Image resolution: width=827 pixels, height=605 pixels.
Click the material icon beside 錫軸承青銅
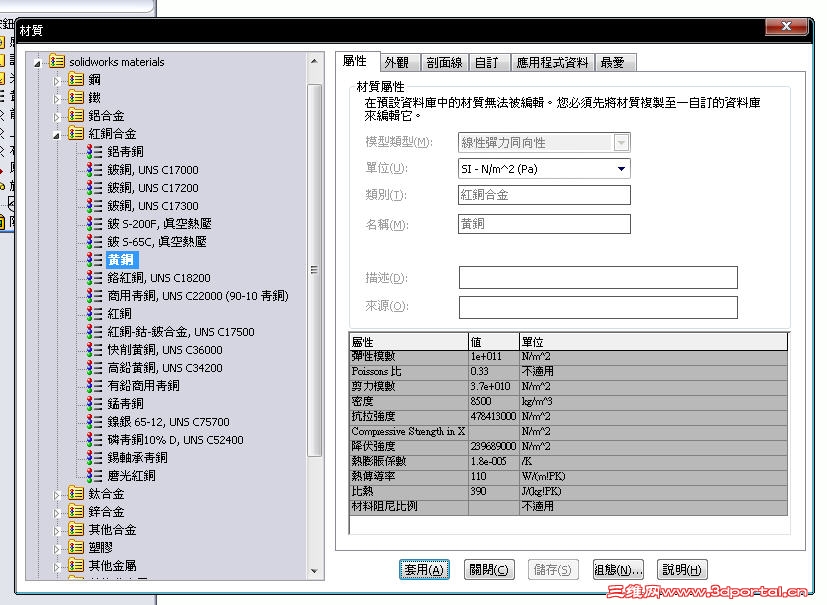click(94, 457)
